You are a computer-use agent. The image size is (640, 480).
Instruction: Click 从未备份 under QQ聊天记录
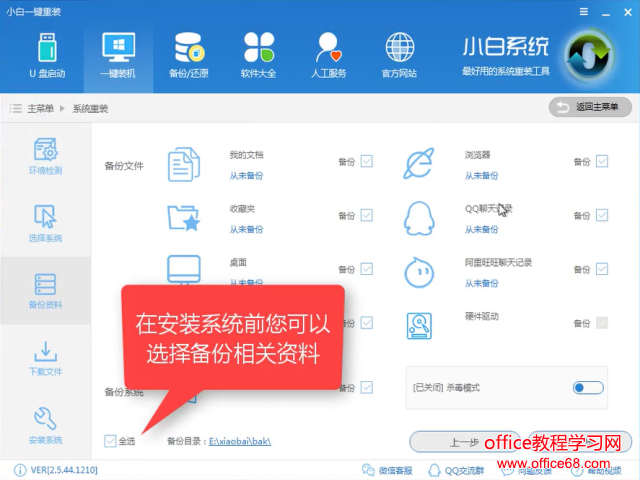point(481,229)
